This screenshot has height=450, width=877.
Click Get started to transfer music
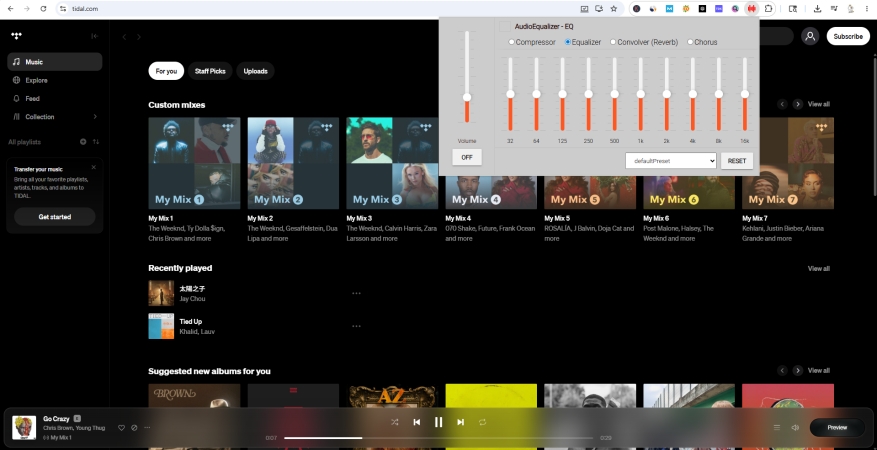point(55,217)
